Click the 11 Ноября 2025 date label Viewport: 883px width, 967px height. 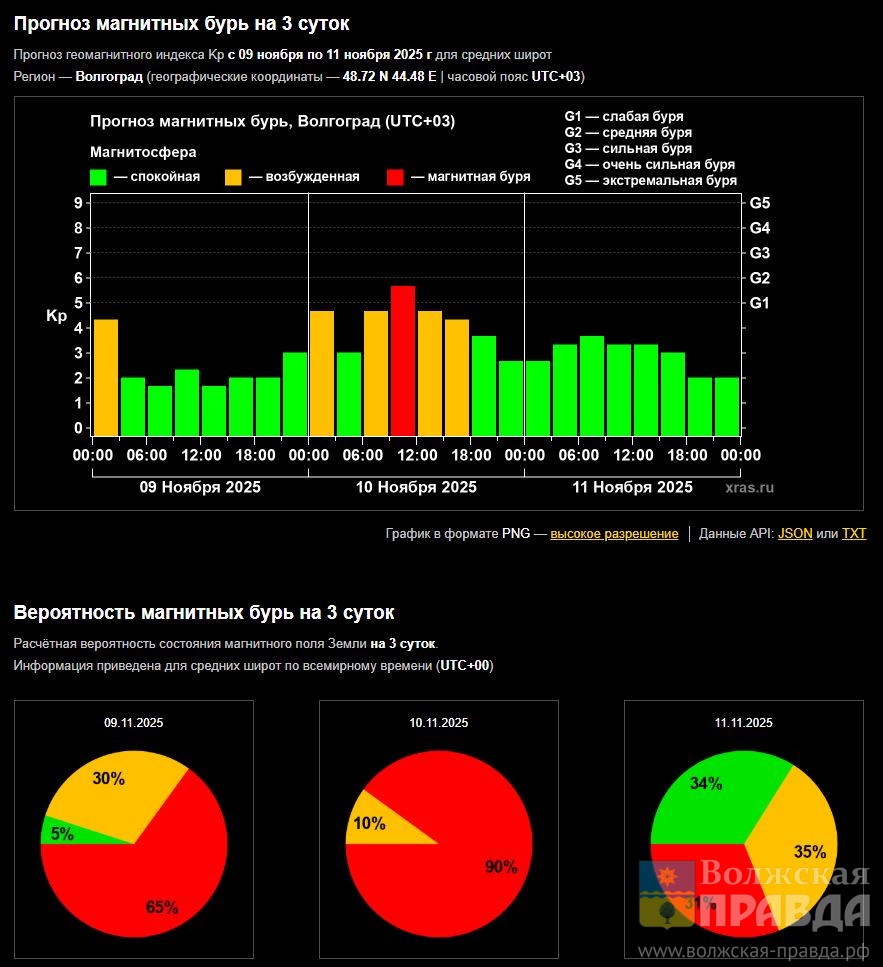[x=632, y=487]
